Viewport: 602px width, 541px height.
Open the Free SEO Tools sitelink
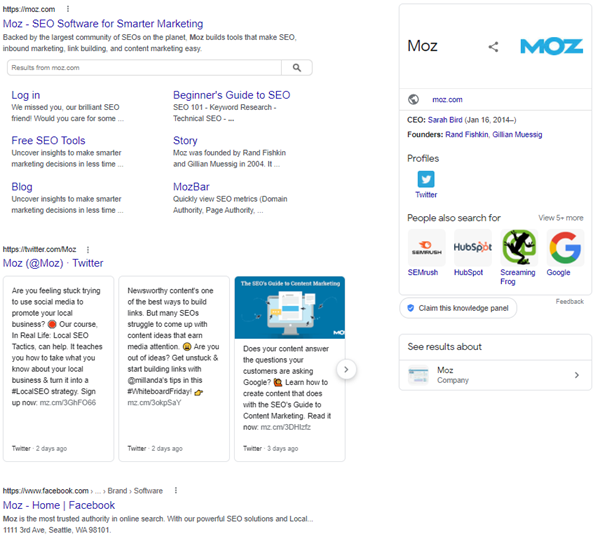click(x=48, y=141)
